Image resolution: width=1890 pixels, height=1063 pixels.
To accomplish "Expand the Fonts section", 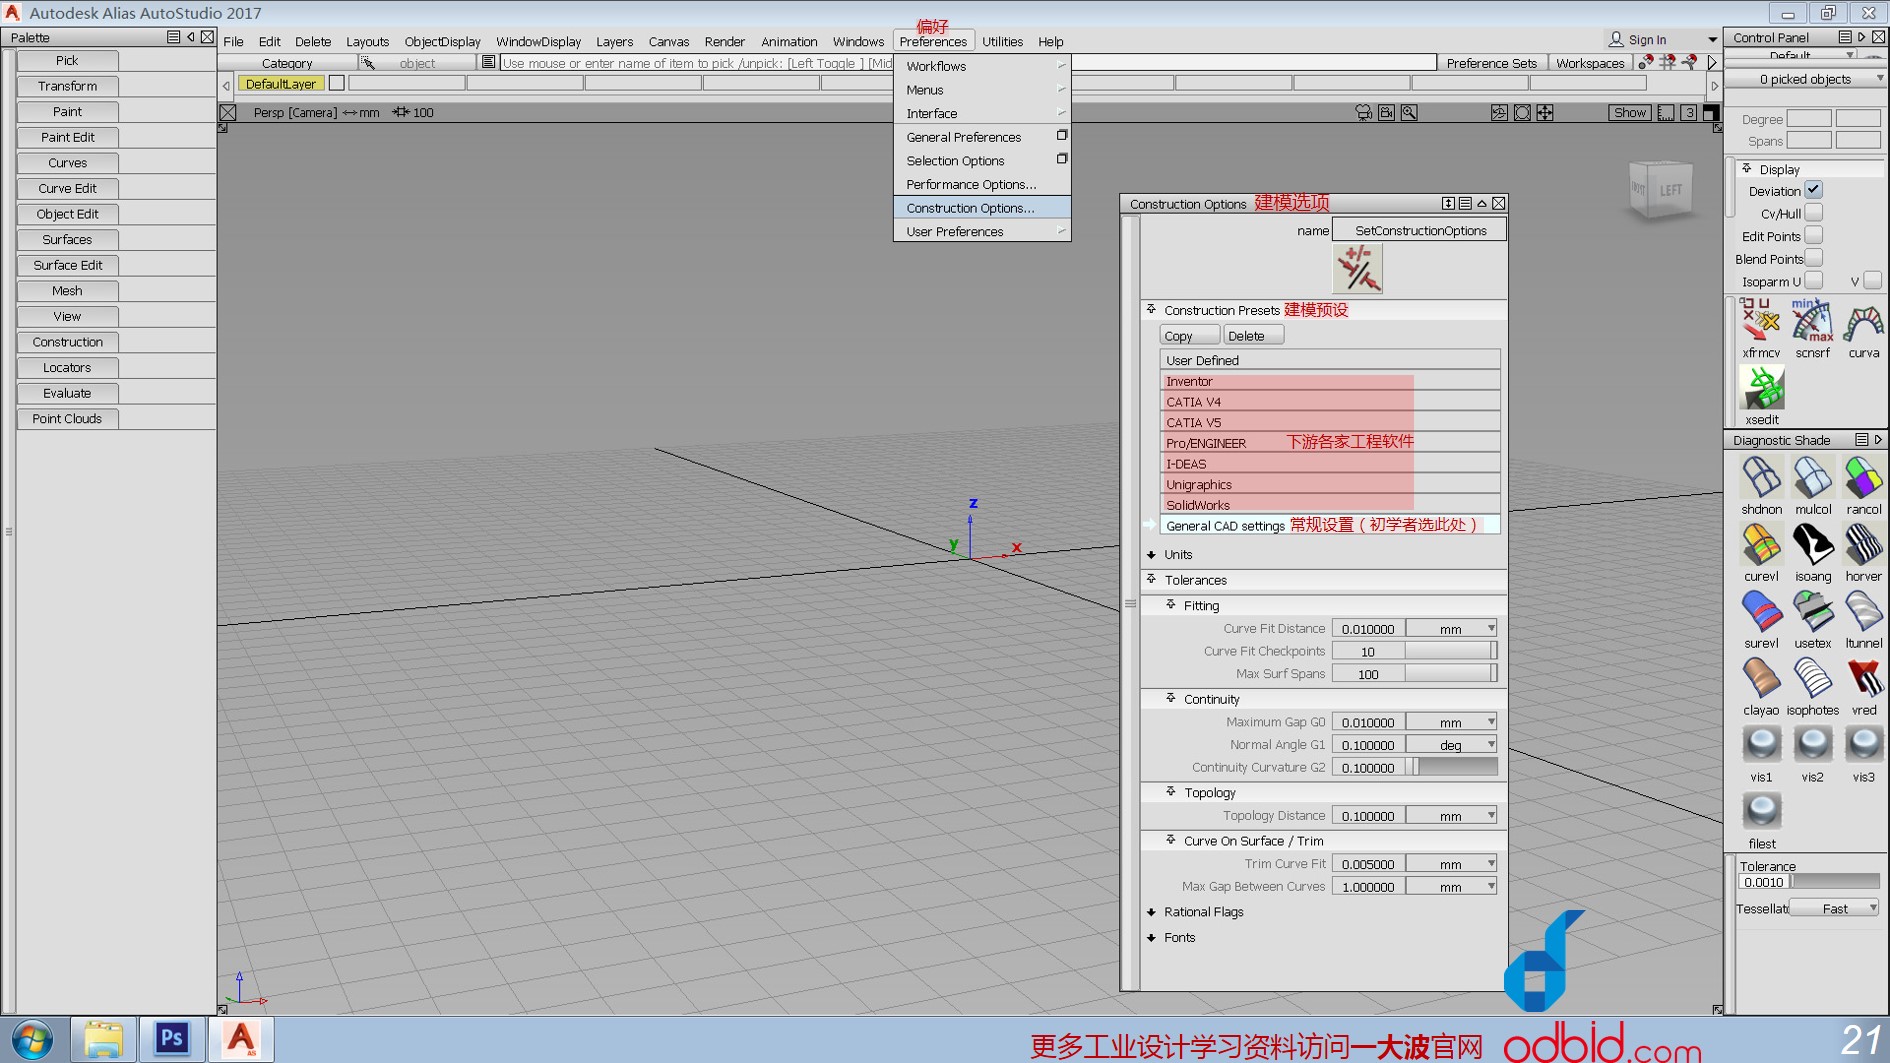I will [1152, 938].
